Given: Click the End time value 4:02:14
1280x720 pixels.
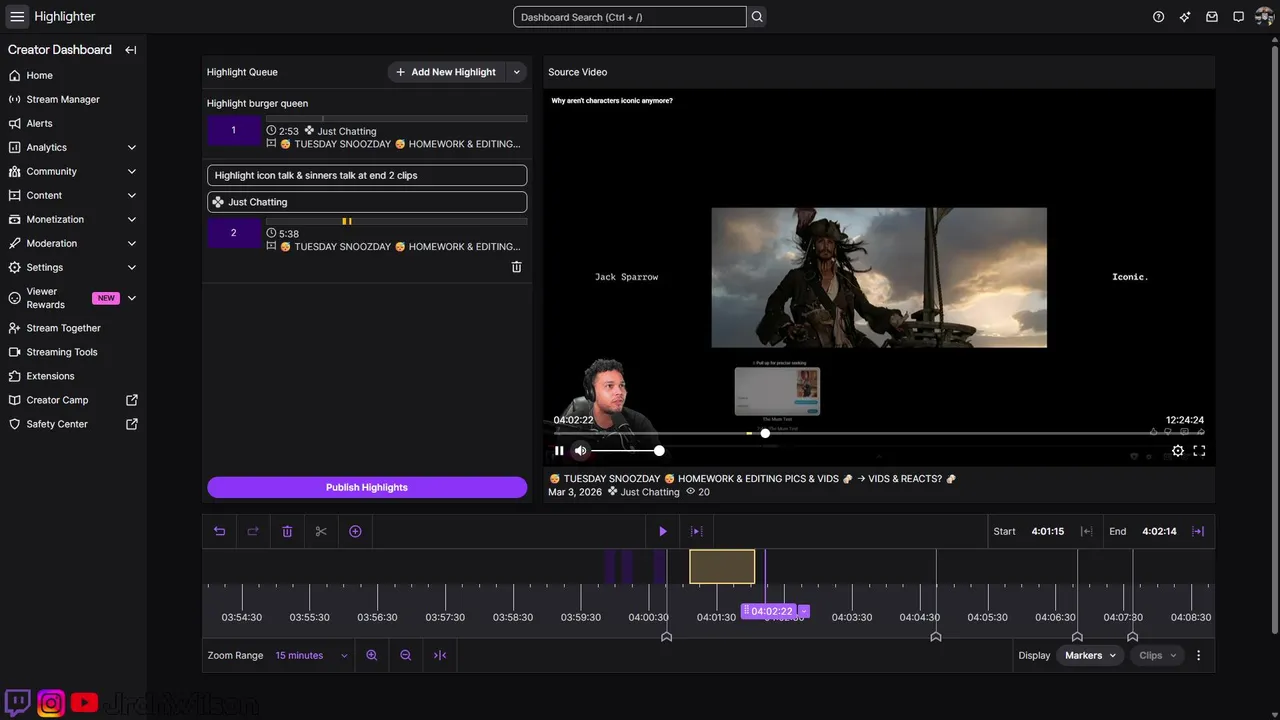Looking at the screenshot, I should point(1159,531).
